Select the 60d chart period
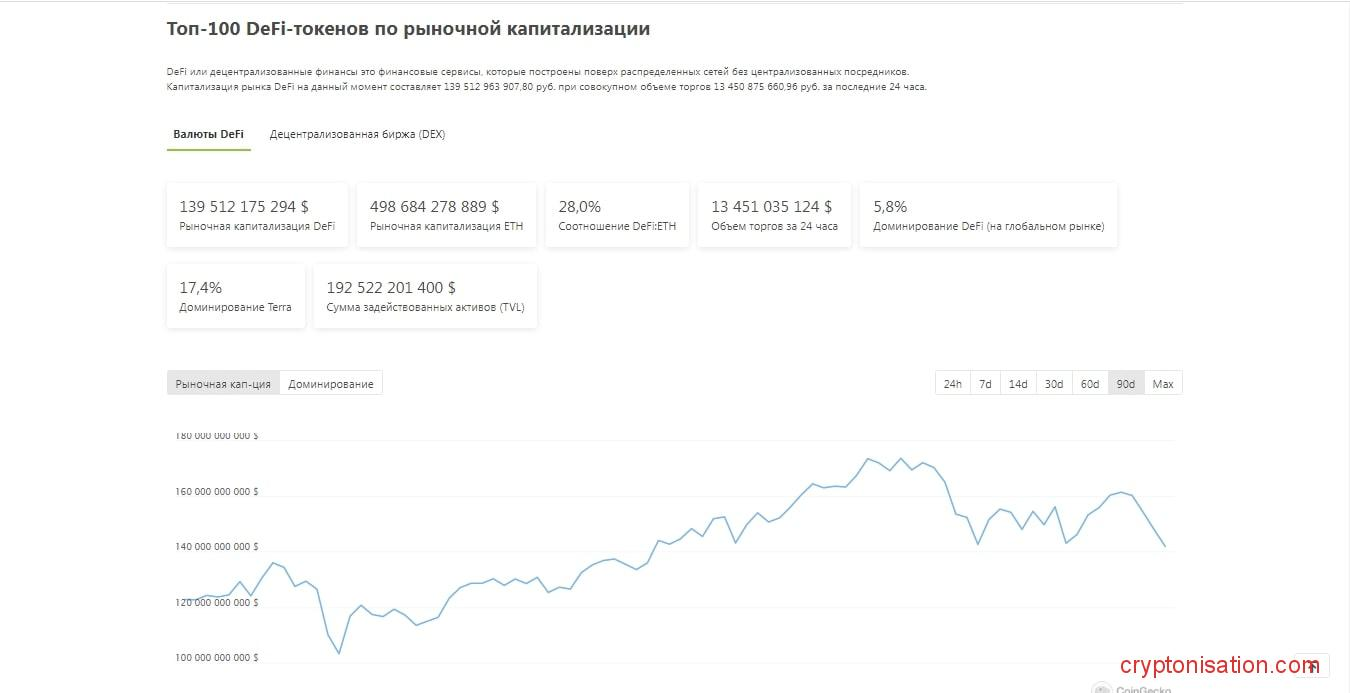 tap(1090, 384)
